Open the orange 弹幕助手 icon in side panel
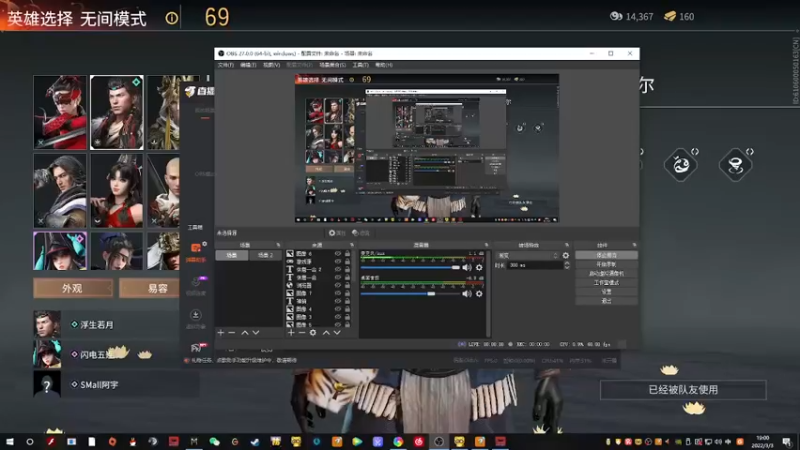800x450 pixels. [196, 248]
